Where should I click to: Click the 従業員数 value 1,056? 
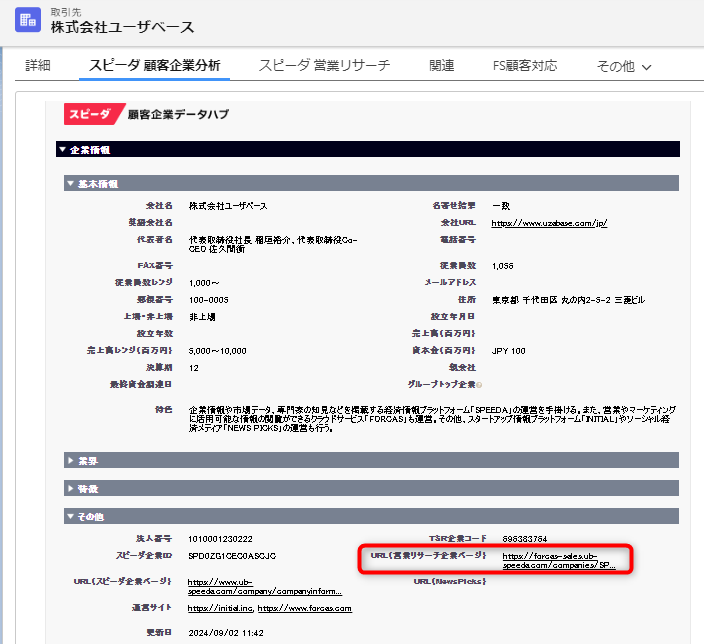click(x=502, y=266)
